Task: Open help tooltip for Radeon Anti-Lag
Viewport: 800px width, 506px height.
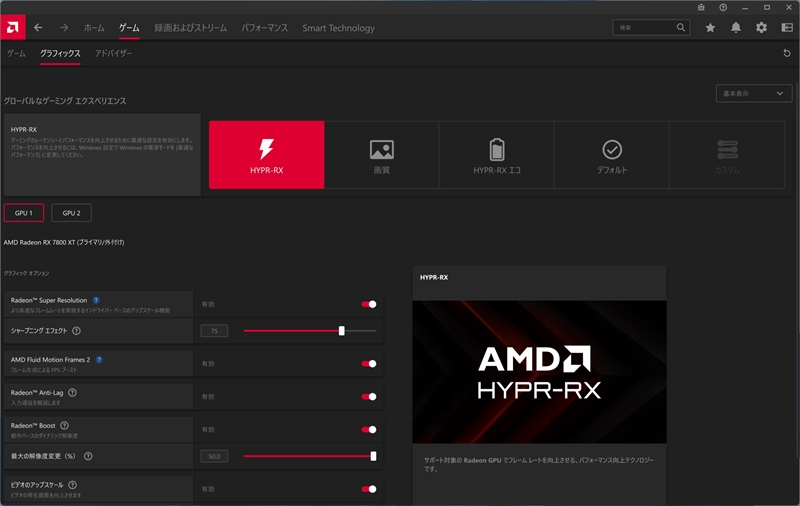Action: pyautogui.click(x=72, y=392)
